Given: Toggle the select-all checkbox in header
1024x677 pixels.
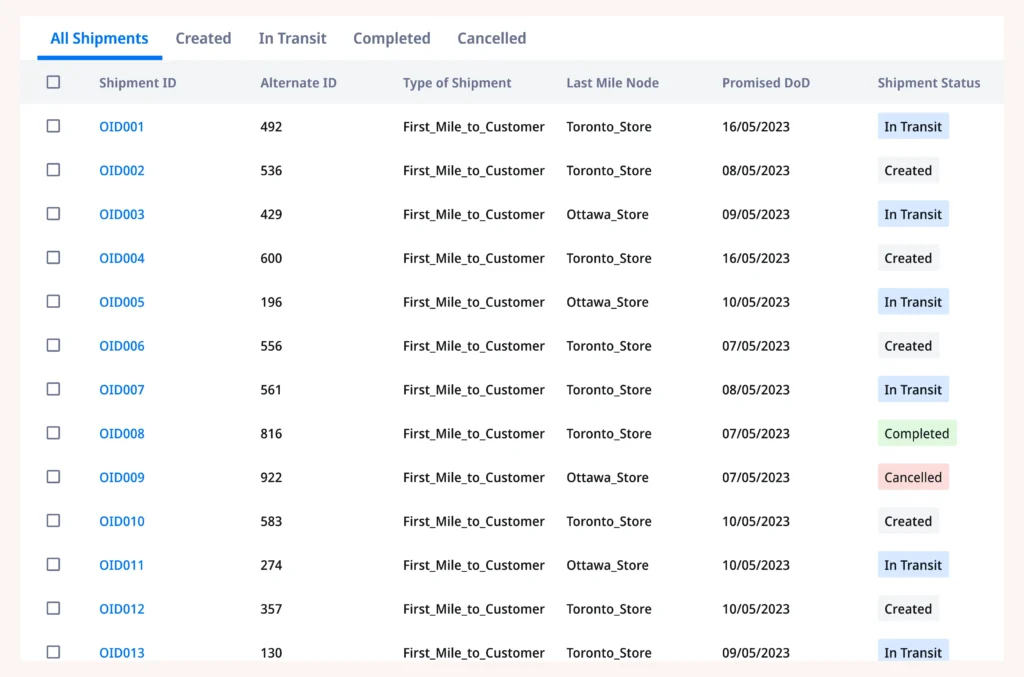Looking at the screenshot, I should (x=53, y=82).
